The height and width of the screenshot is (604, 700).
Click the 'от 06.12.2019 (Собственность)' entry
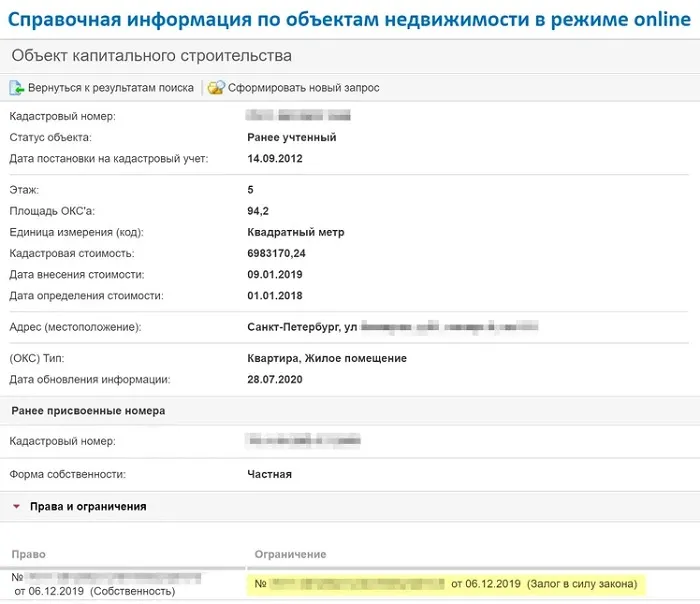(x=95, y=591)
